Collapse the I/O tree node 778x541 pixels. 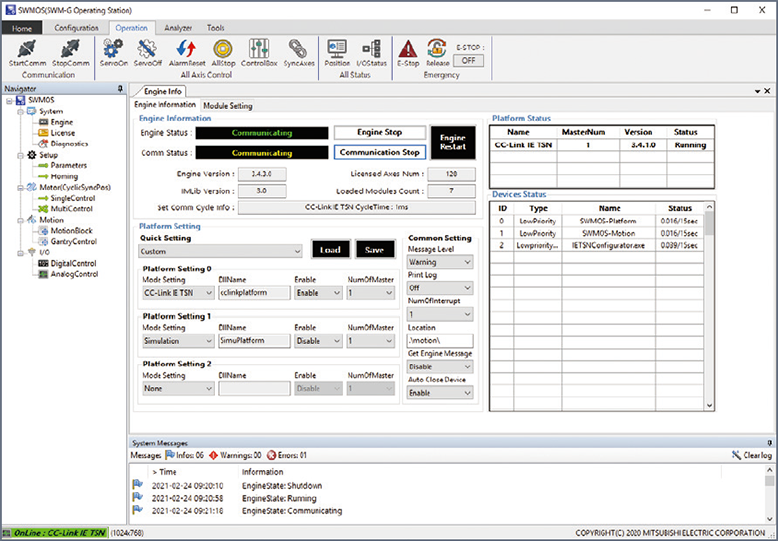[20, 253]
